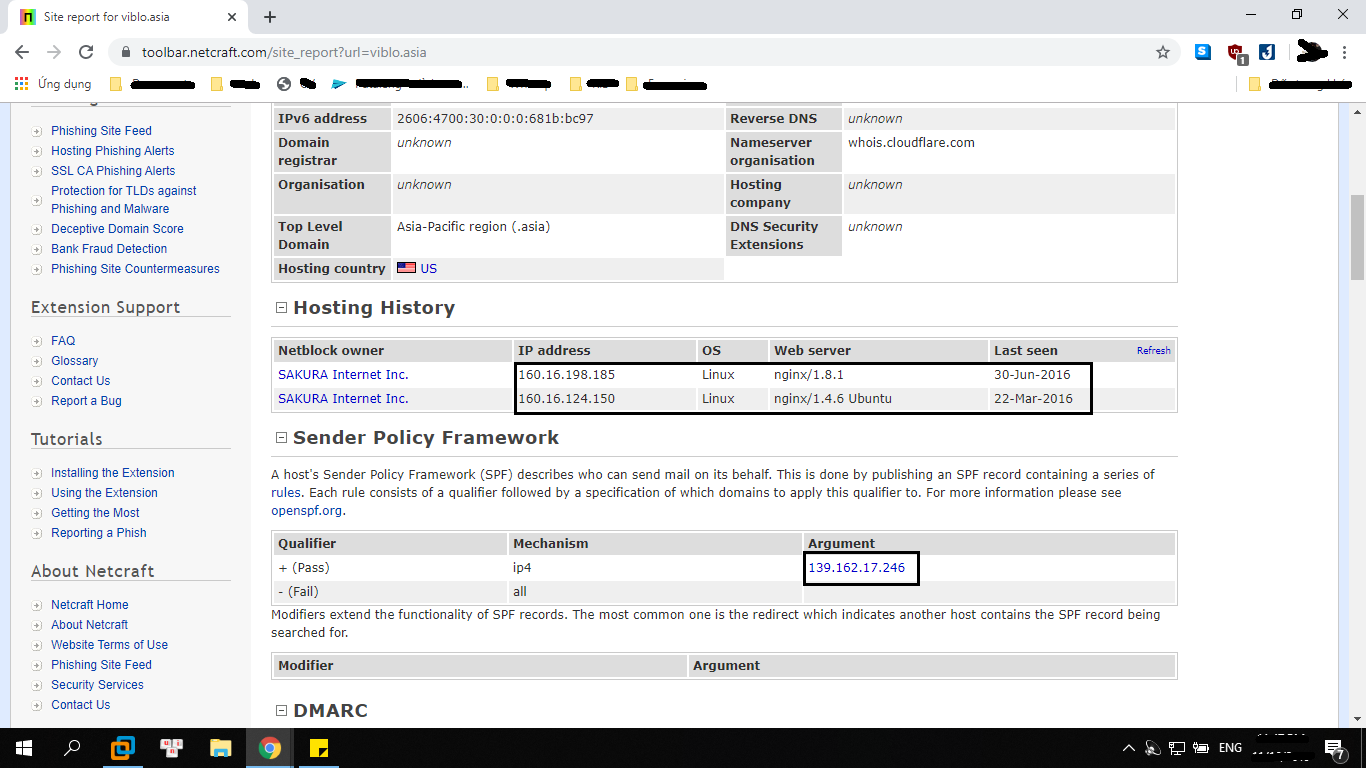Open the US hosting country link
Viewport: 1366px width, 768px height.
[x=428, y=269]
